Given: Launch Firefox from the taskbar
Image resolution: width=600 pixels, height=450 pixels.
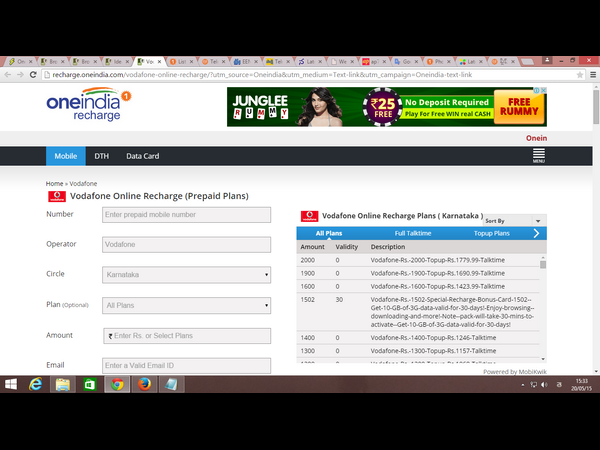Looking at the screenshot, I should [143, 384].
